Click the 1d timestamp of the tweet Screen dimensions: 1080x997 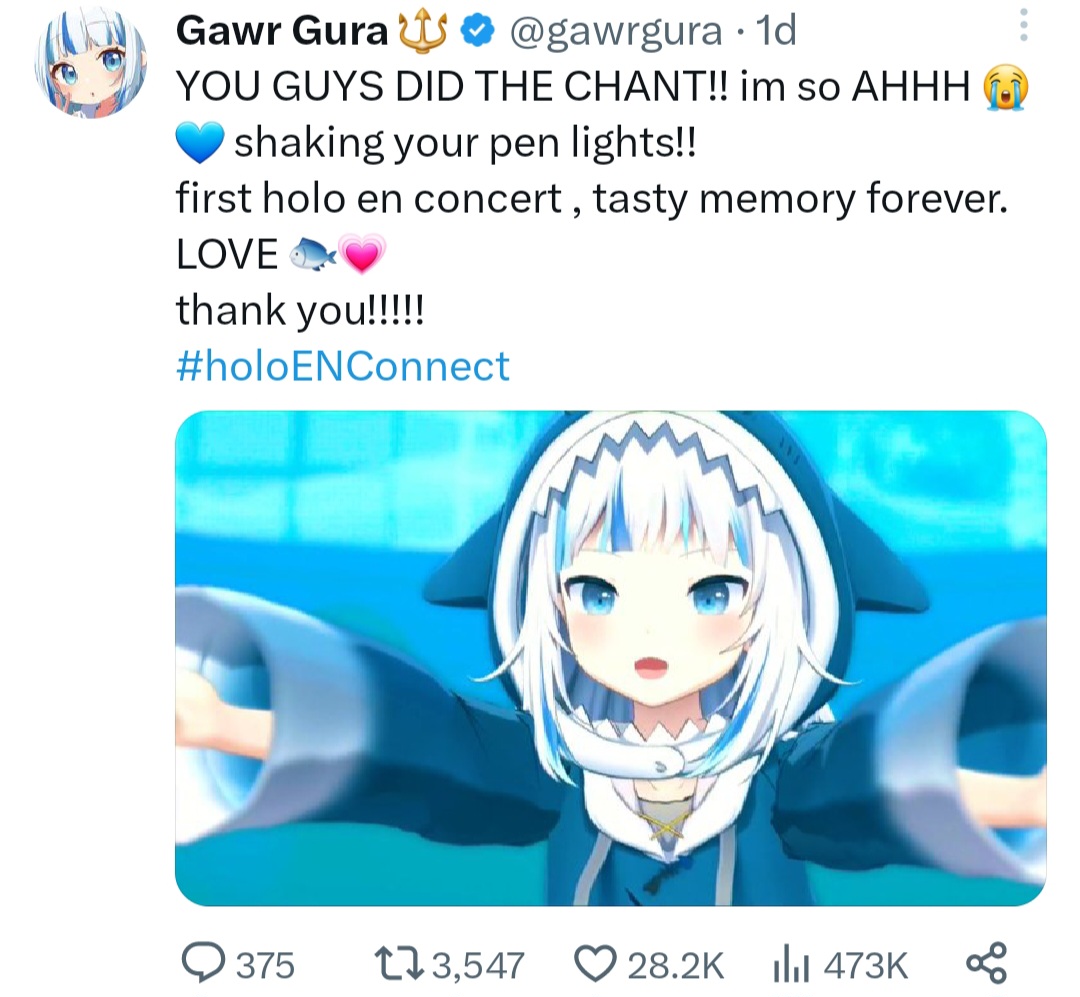pos(776,31)
